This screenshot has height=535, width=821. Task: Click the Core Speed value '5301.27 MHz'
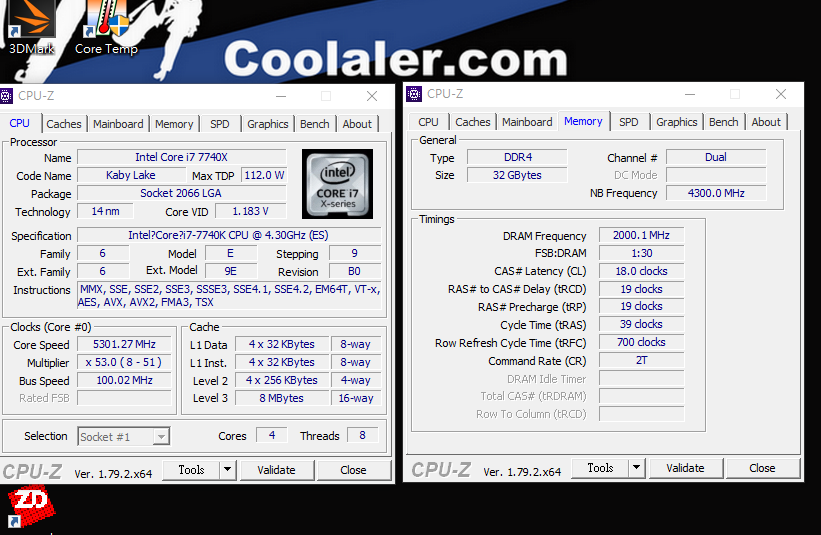pyautogui.click(x=124, y=344)
